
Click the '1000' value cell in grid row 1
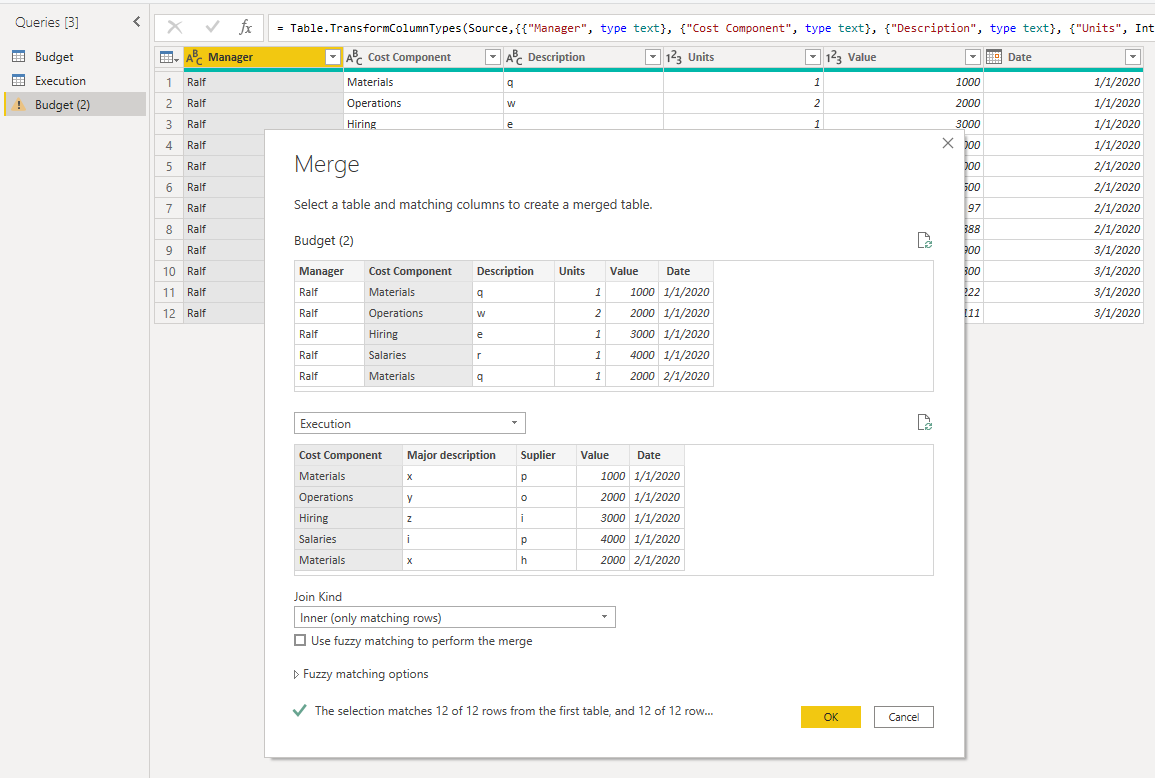click(903, 83)
